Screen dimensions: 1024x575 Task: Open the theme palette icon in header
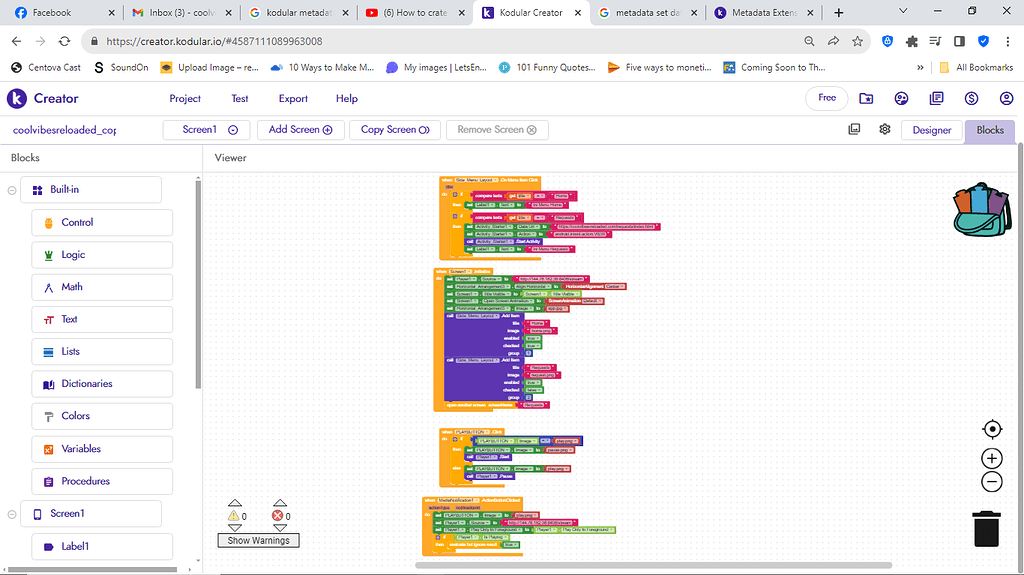[901, 99]
